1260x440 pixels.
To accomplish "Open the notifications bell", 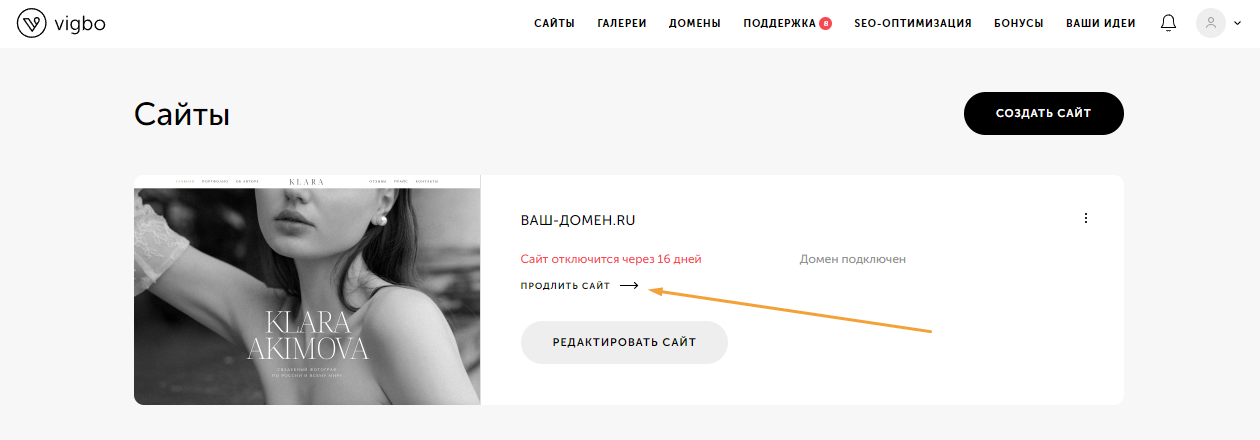I will point(1168,23).
